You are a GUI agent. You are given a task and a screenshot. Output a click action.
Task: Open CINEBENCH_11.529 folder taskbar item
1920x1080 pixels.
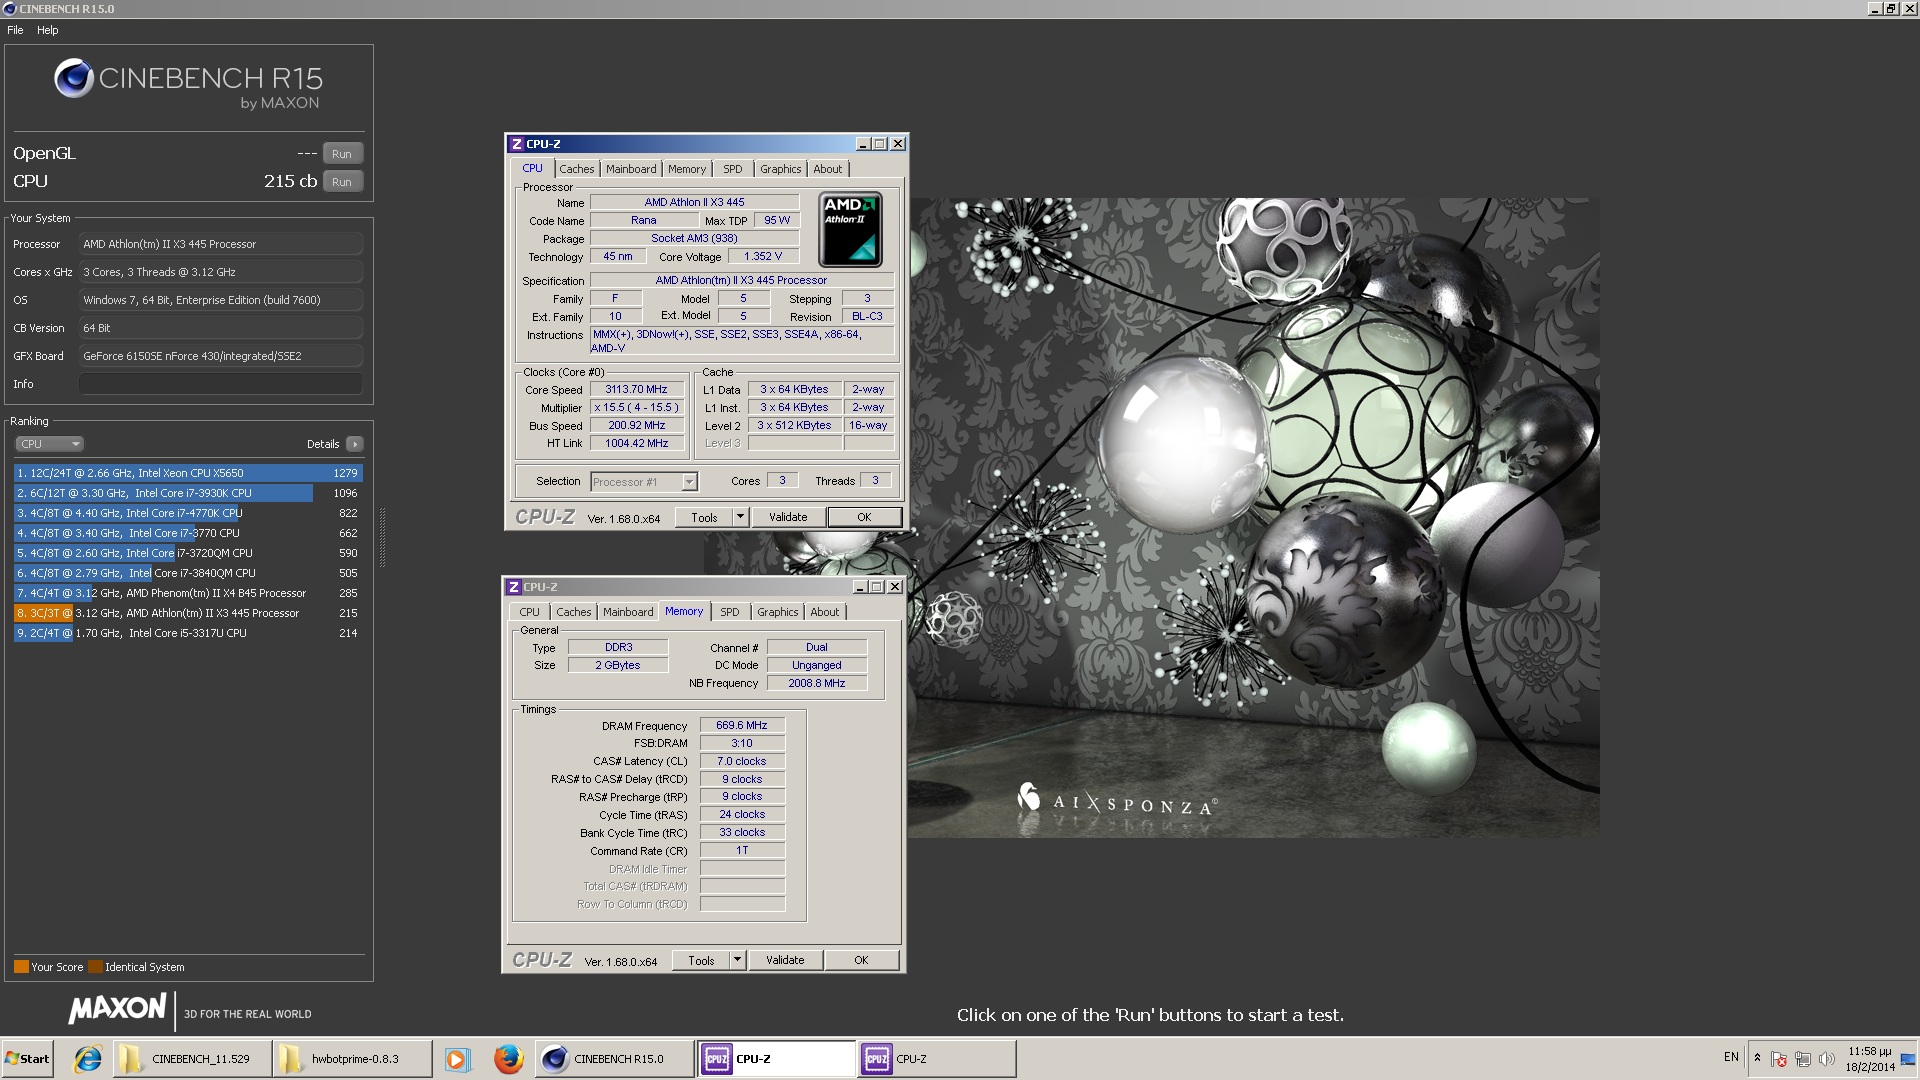pos(190,1059)
